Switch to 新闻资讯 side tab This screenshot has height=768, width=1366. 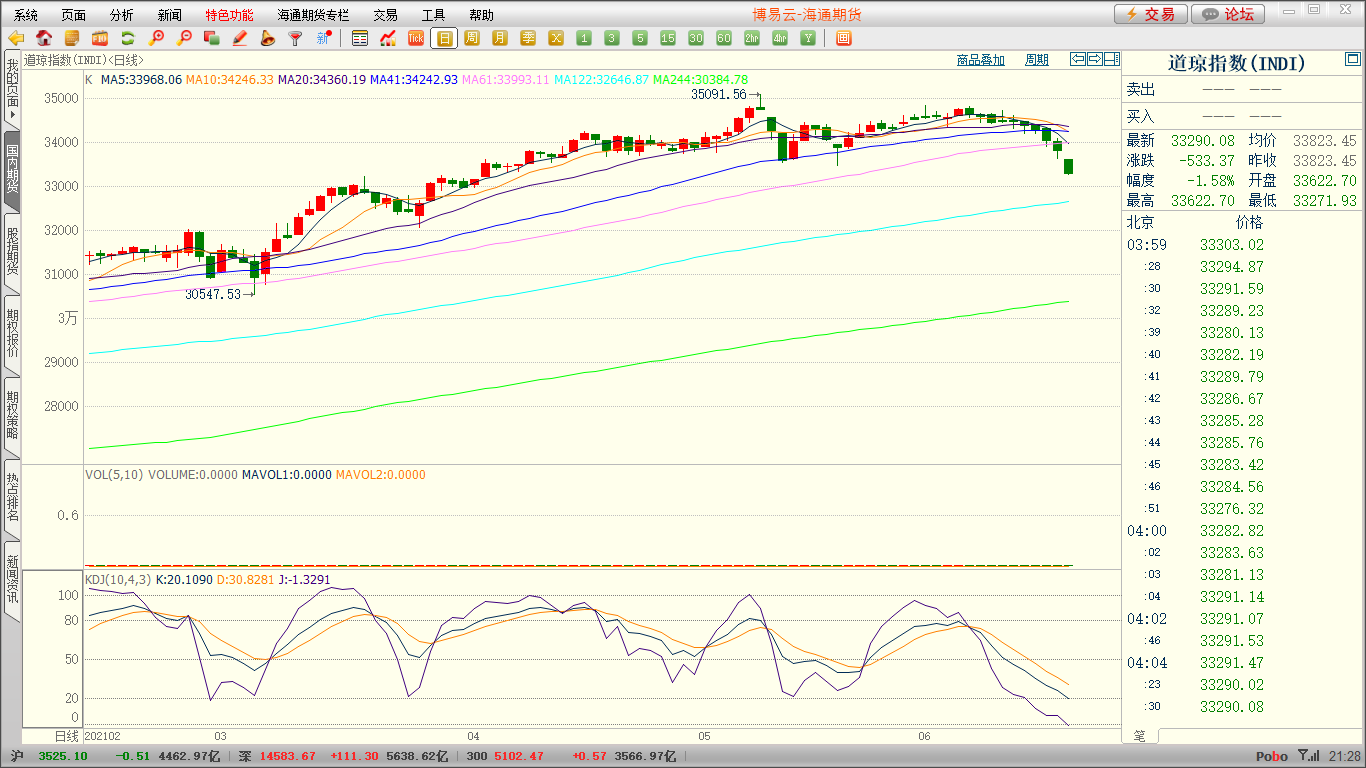point(12,579)
